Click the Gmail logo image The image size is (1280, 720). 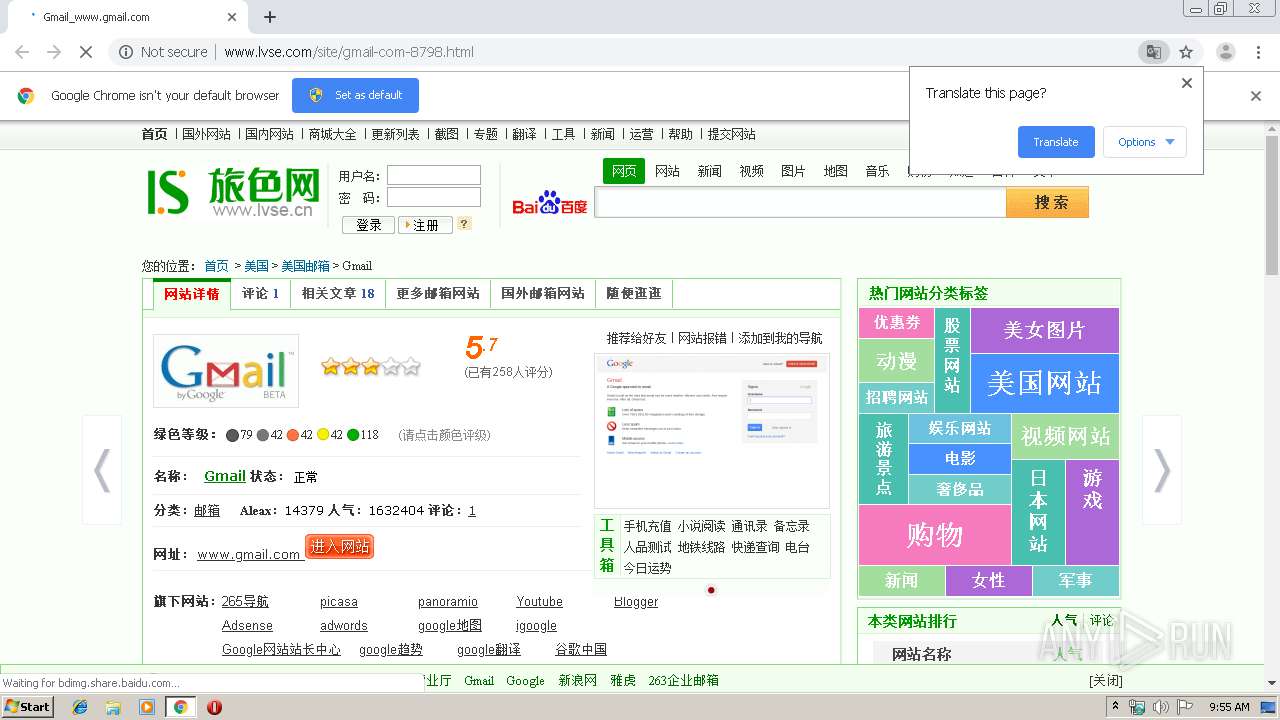226,371
